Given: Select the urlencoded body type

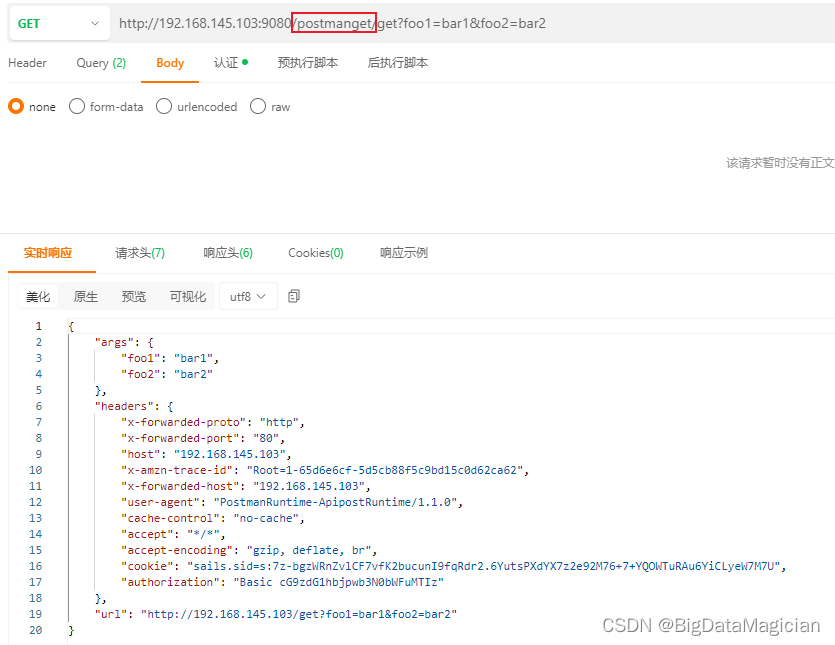Looking at the screenshot, I should point(196,107).
